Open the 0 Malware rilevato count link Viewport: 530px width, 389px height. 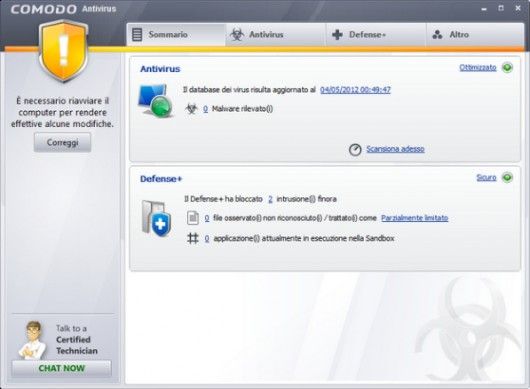coord(205,109)
